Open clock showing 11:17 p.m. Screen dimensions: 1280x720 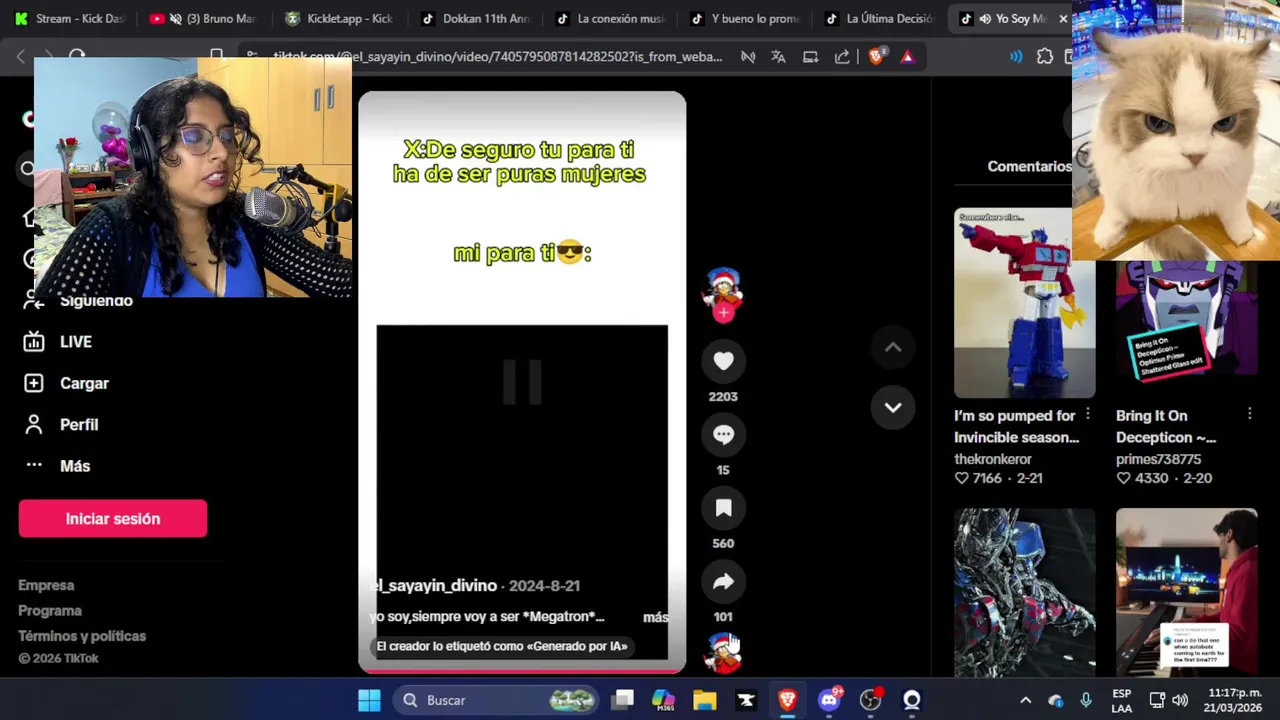(1235, 700)
